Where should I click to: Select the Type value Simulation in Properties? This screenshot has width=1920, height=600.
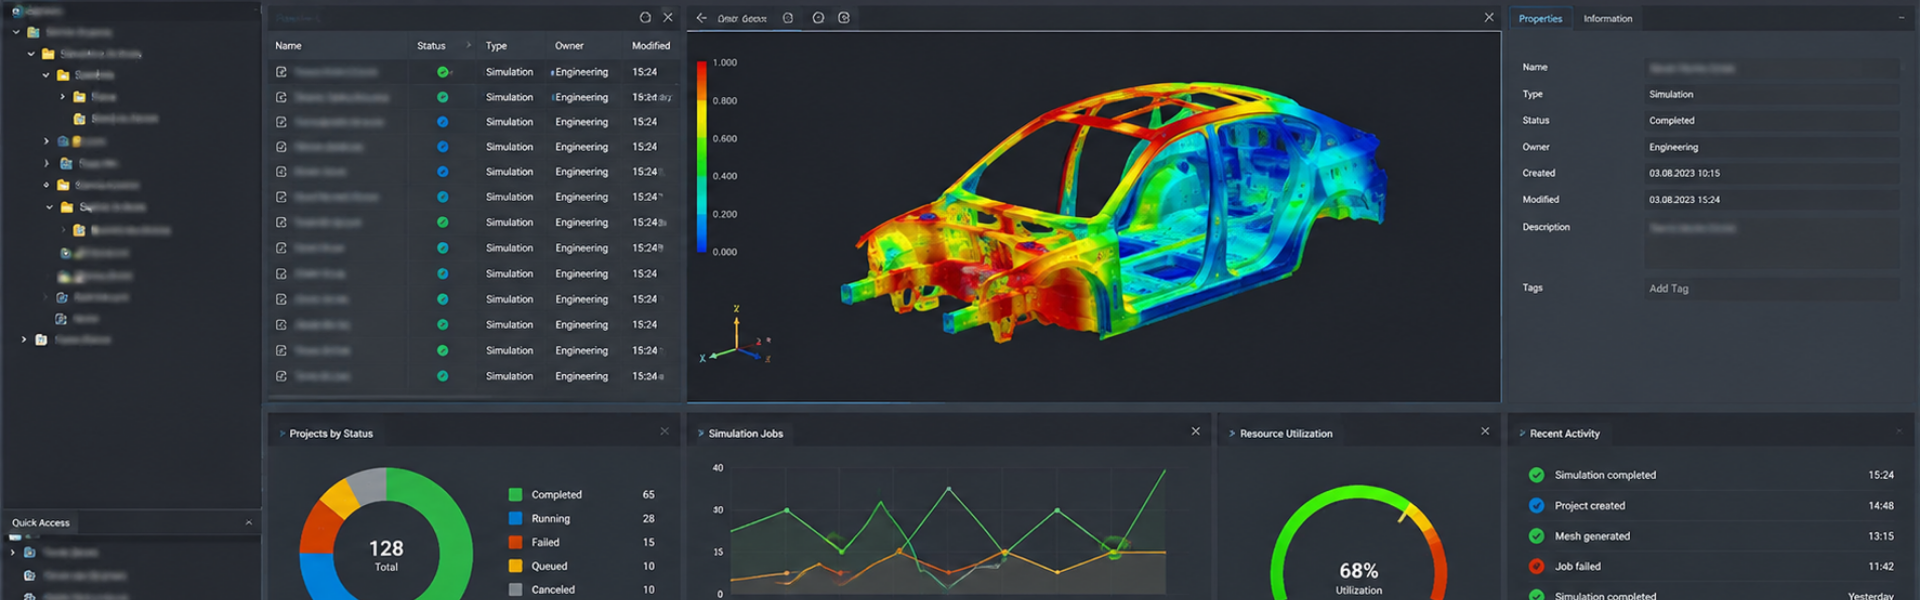click(1671, 95)
